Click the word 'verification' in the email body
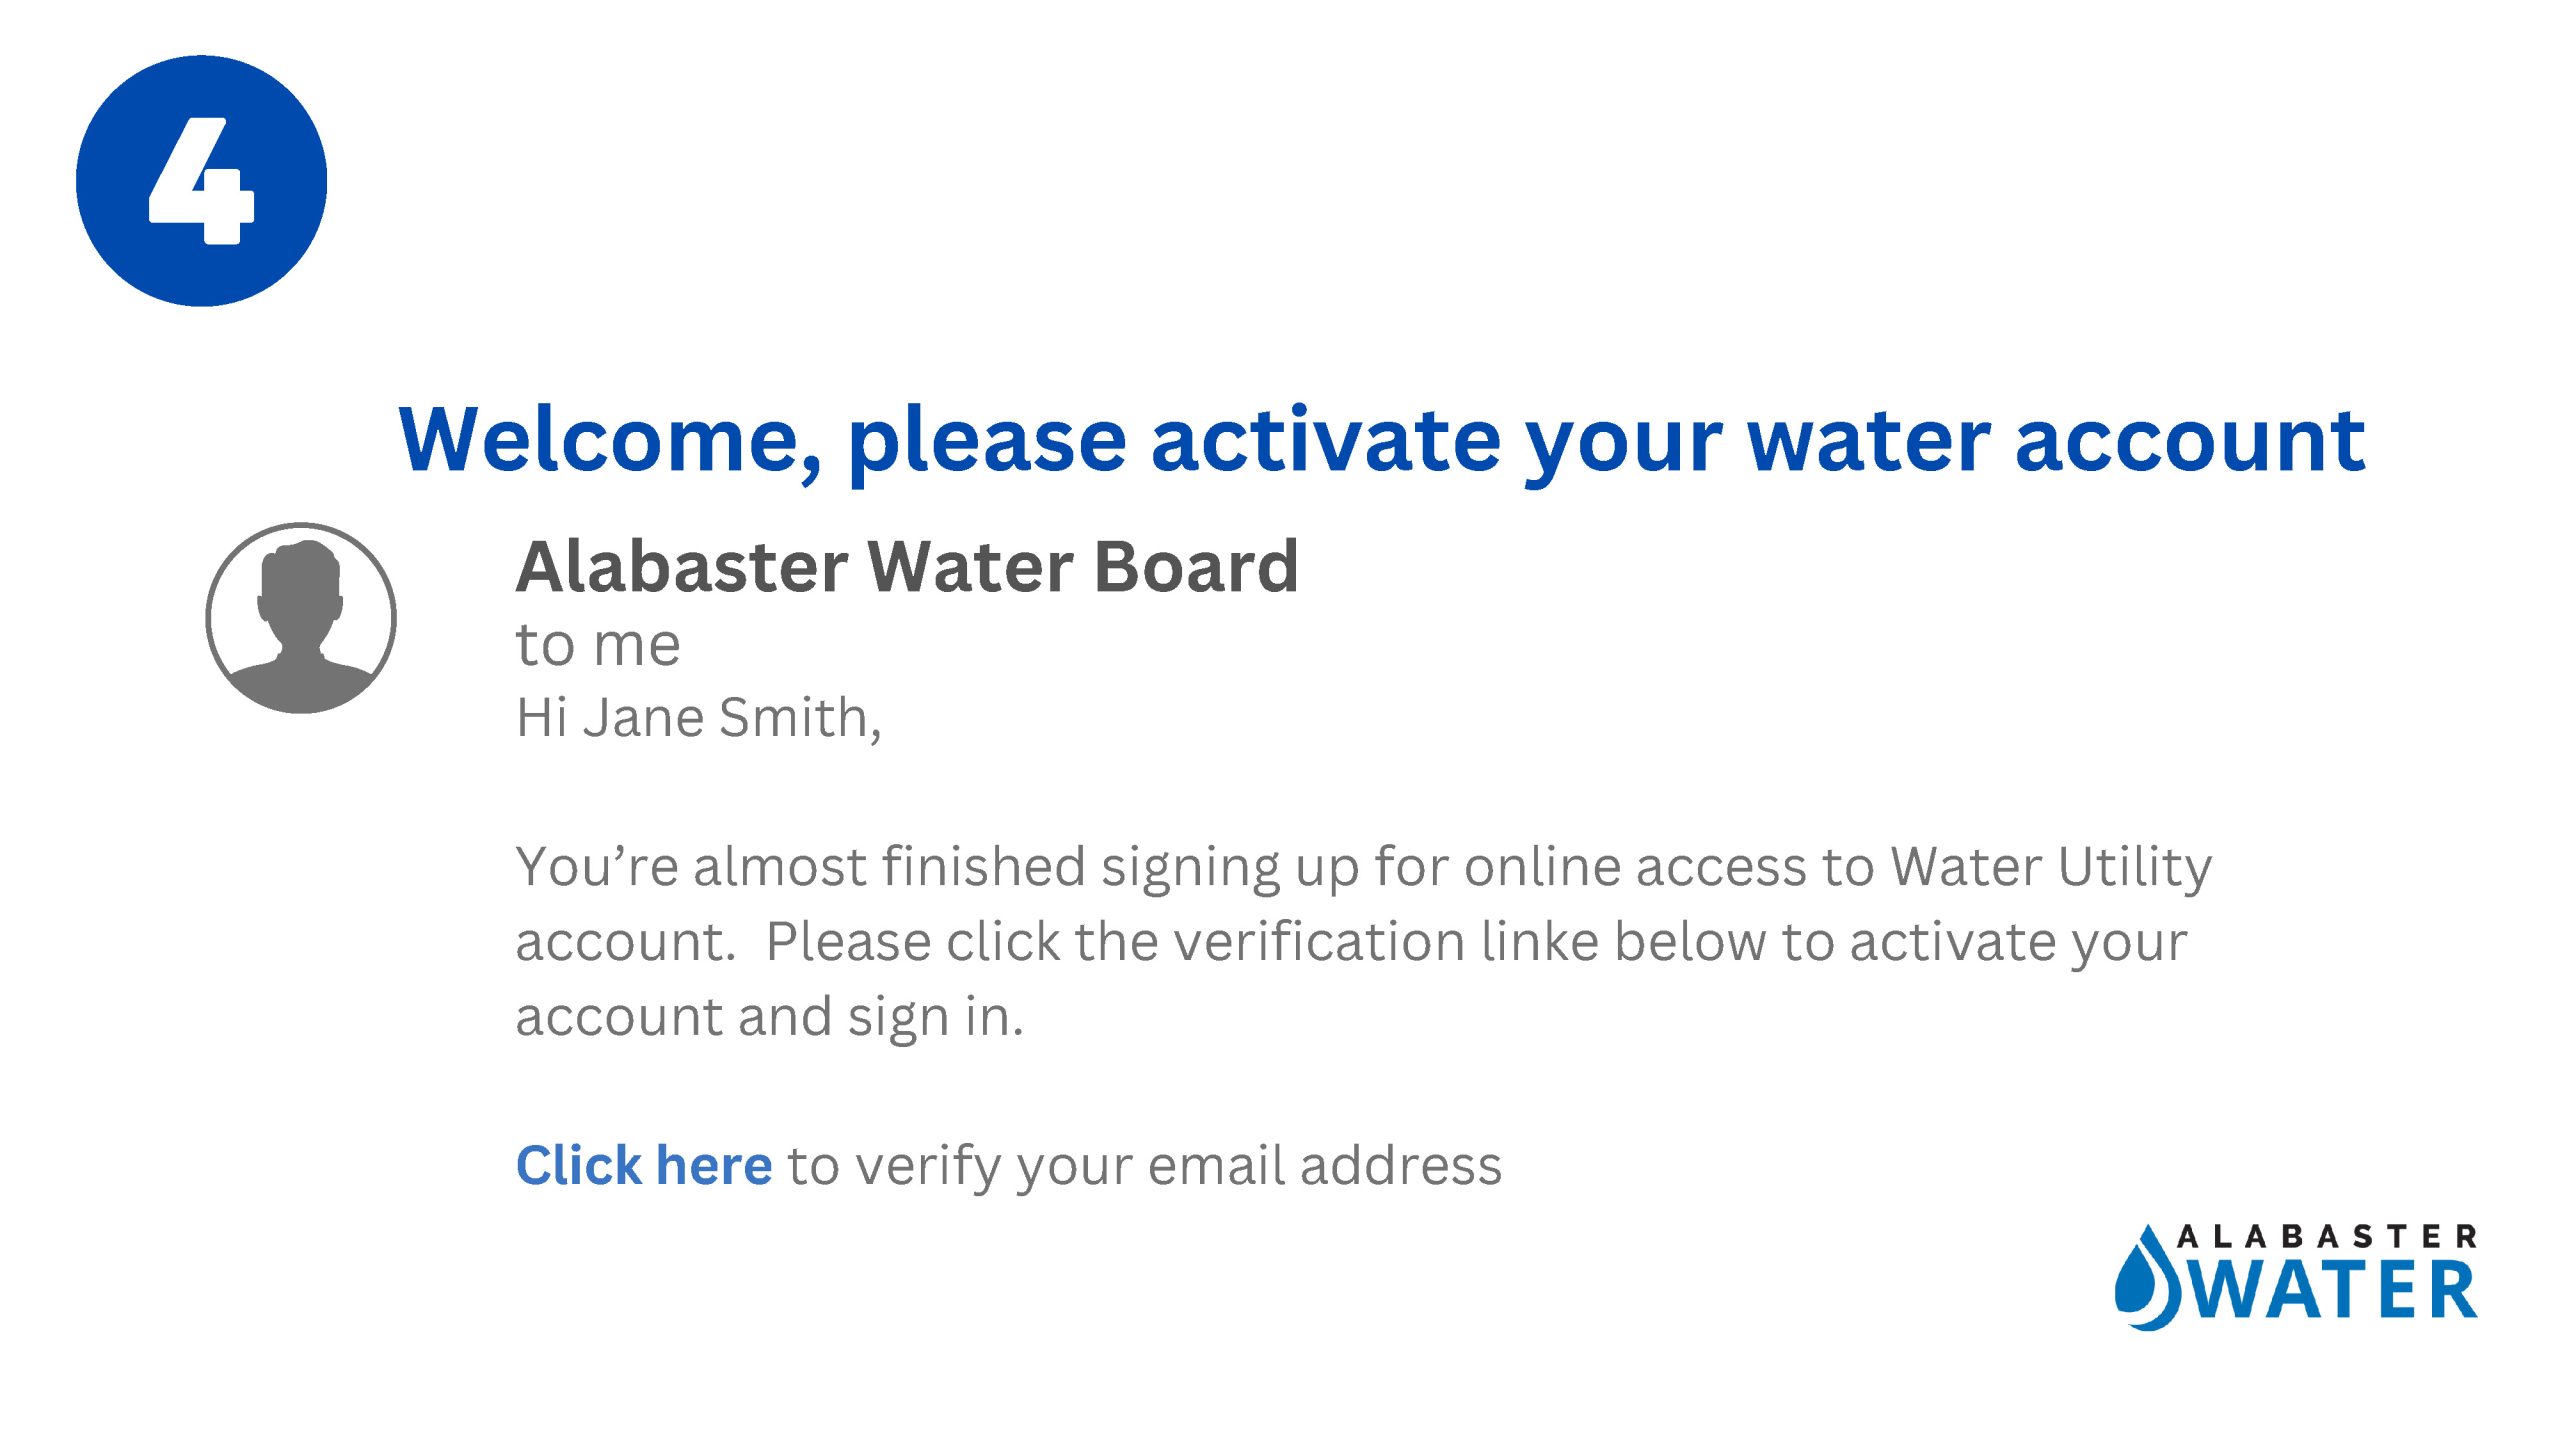This screenshot has width=2560, height=1440. coord(1319,942)
